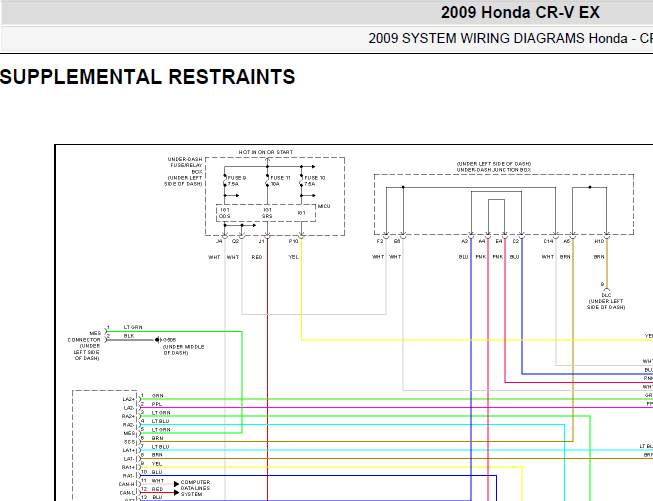
Task: Click the "A4" junction box pin label
Action: [482, 242]
